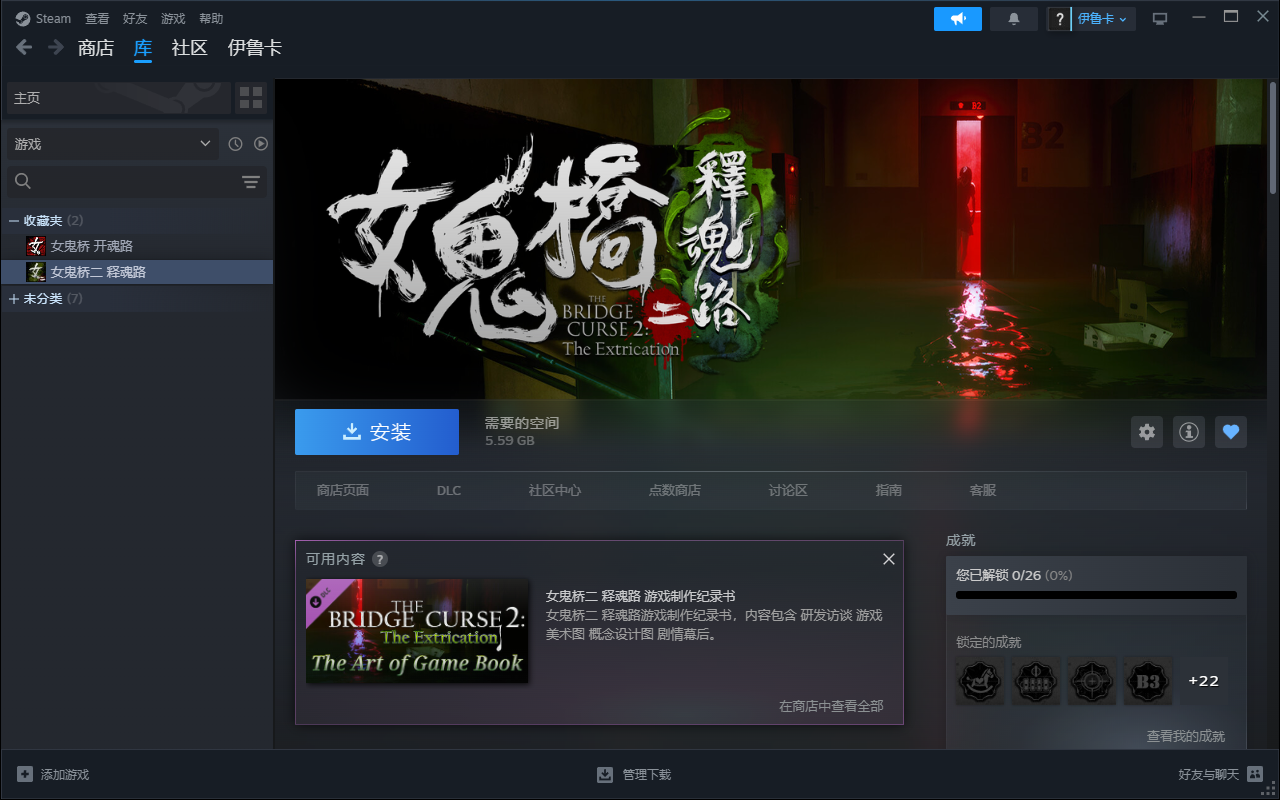The height and width of the screenshot is (800, 1280).
Task: Collapse the 收藏夹 category
Action: [14, 220]
